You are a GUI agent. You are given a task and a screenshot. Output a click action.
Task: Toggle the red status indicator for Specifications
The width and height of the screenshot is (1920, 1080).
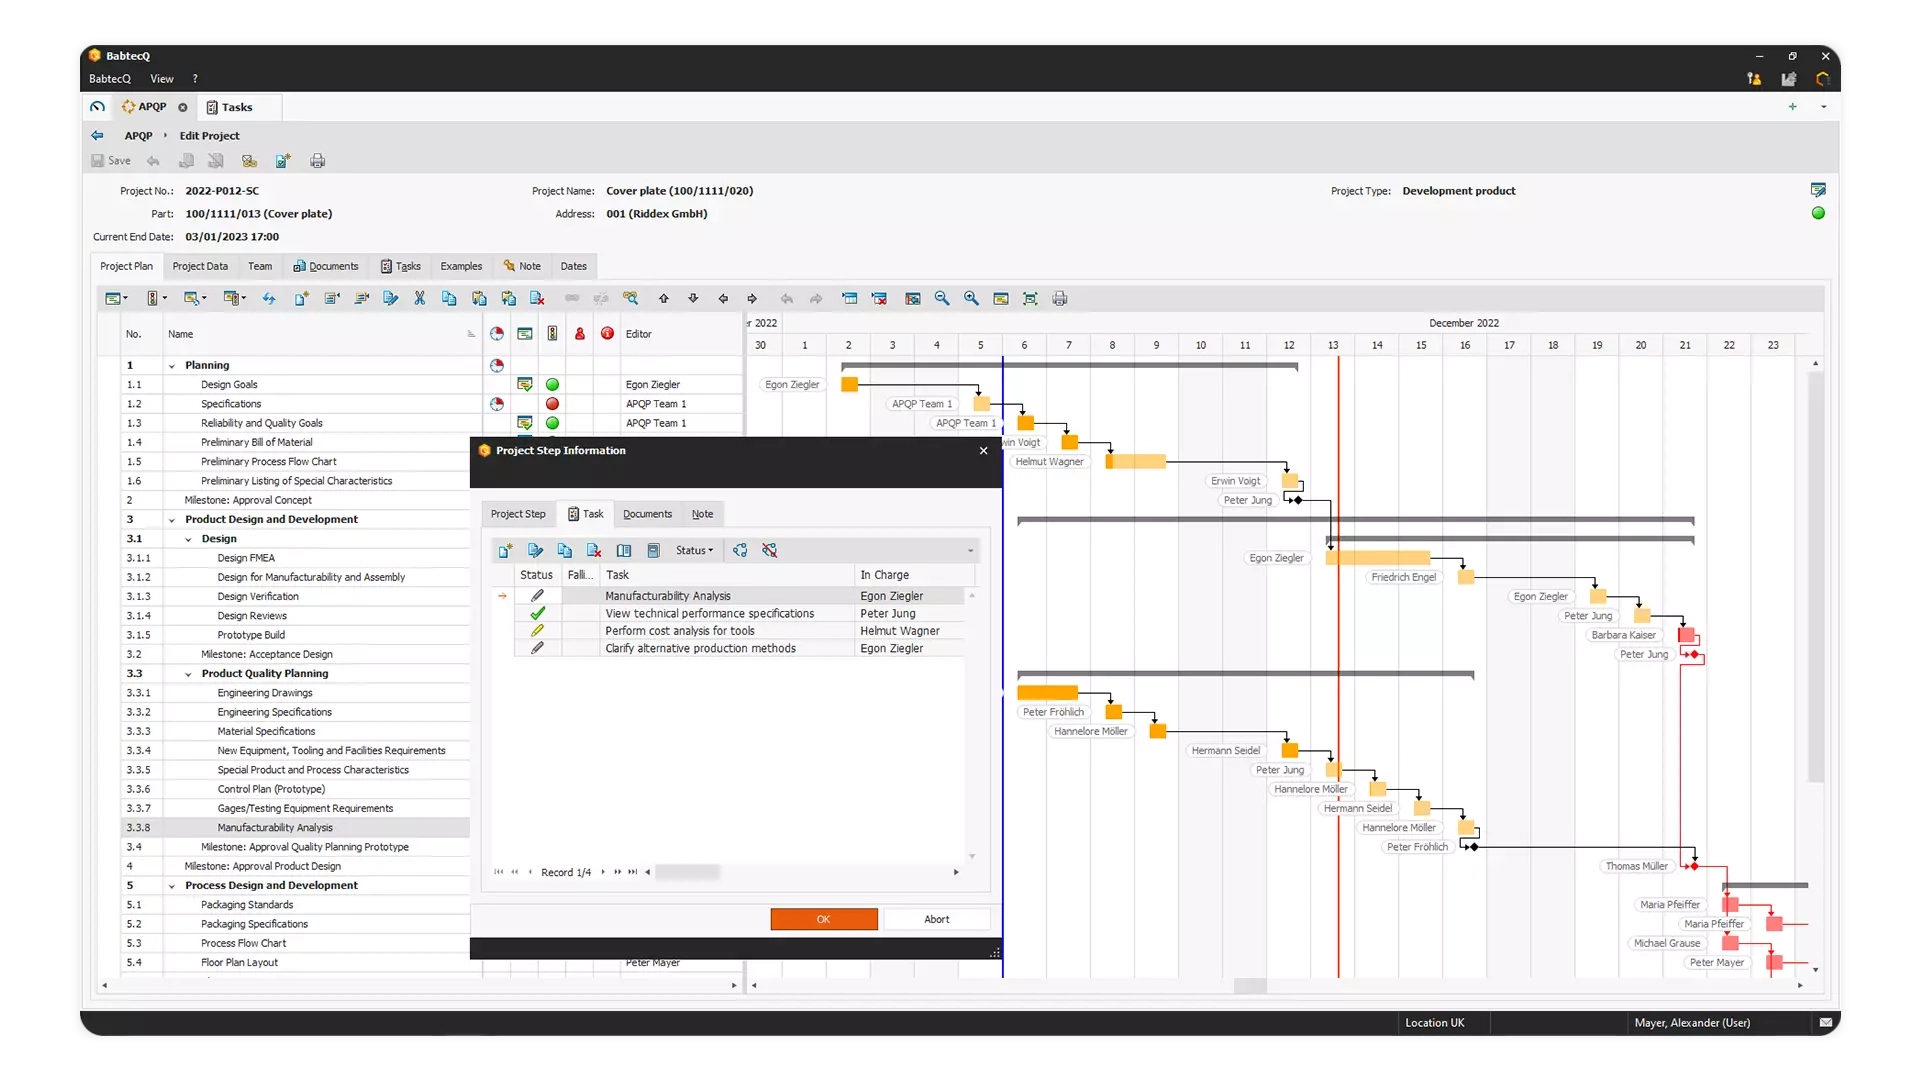(x=554, y=404)
